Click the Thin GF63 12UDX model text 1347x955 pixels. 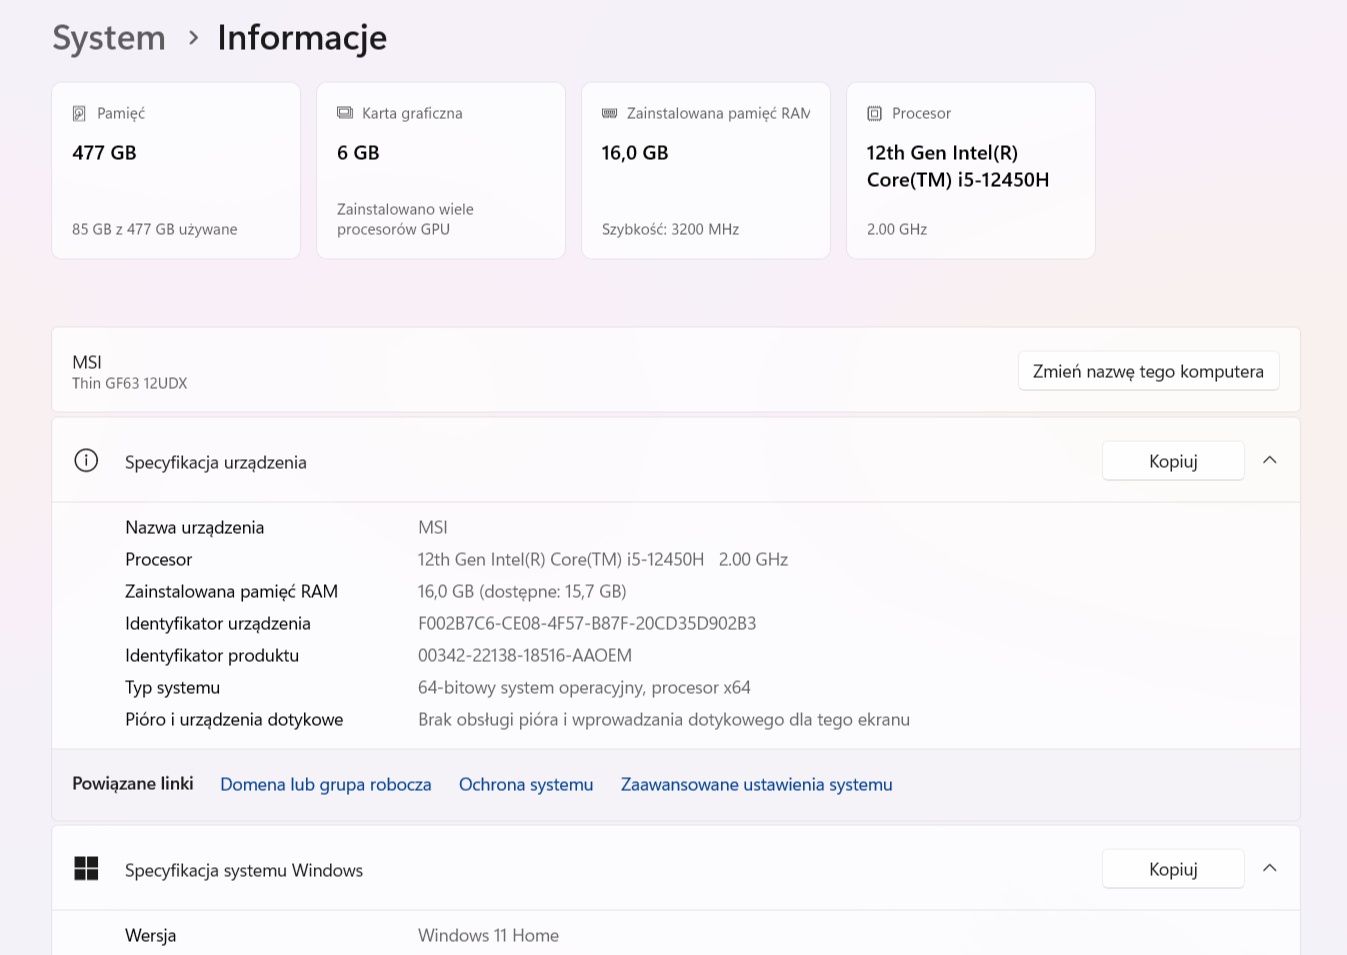(130, 384)
